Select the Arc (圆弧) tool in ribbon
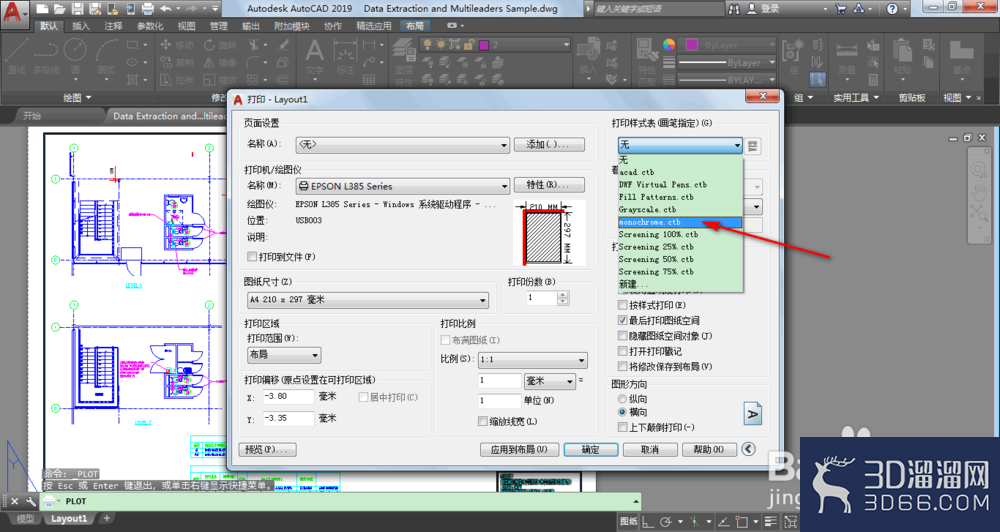The image size is (1000, 532). tap(106, 57)
